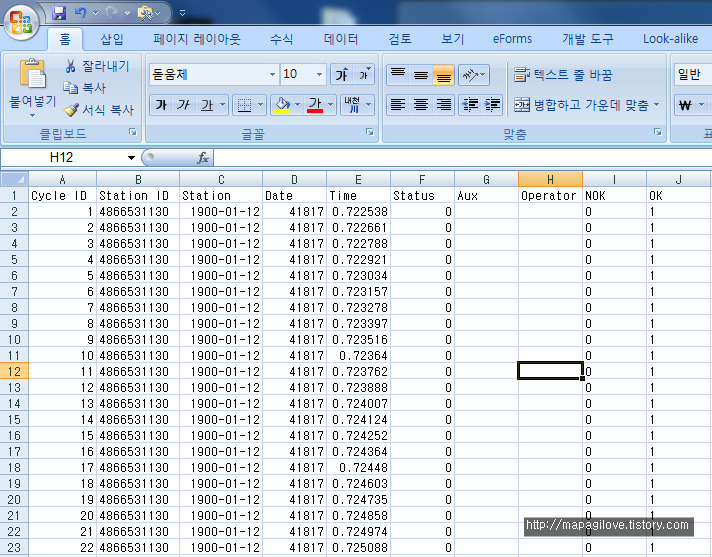Open the eForms tab
Viewport: 712px width, 557px height.
click(x=512, y=39)
